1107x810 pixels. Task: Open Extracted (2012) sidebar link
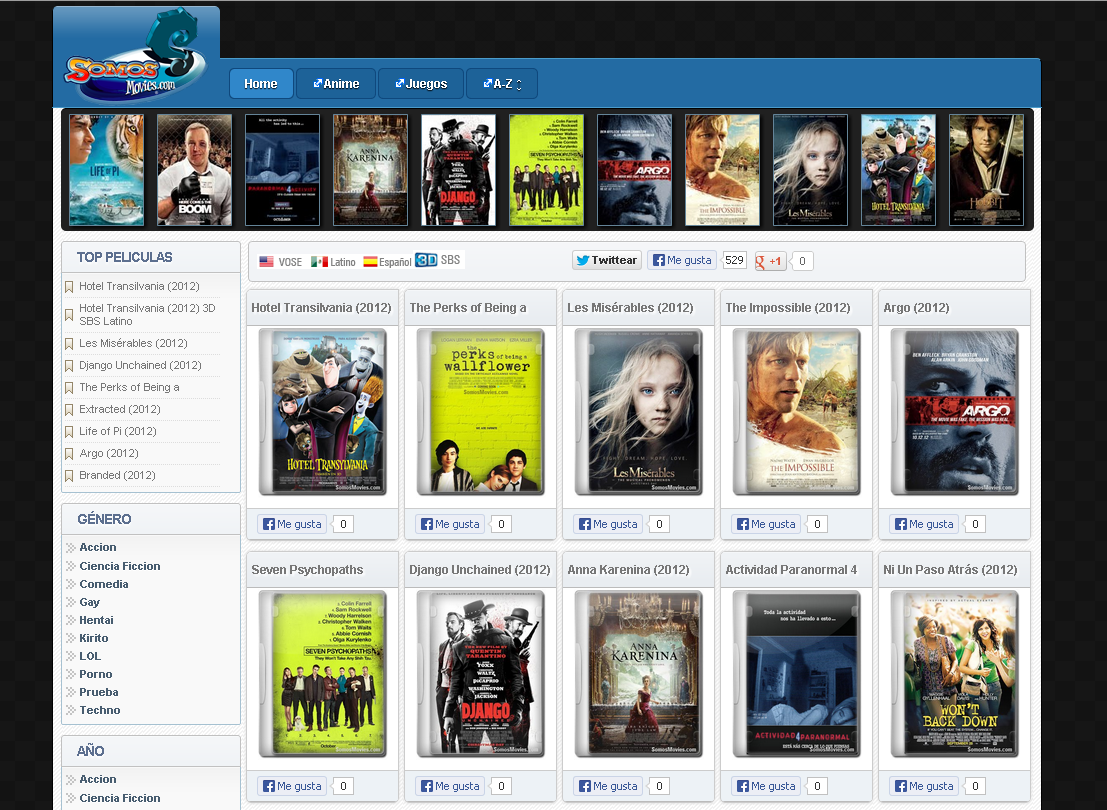point(119,409)
